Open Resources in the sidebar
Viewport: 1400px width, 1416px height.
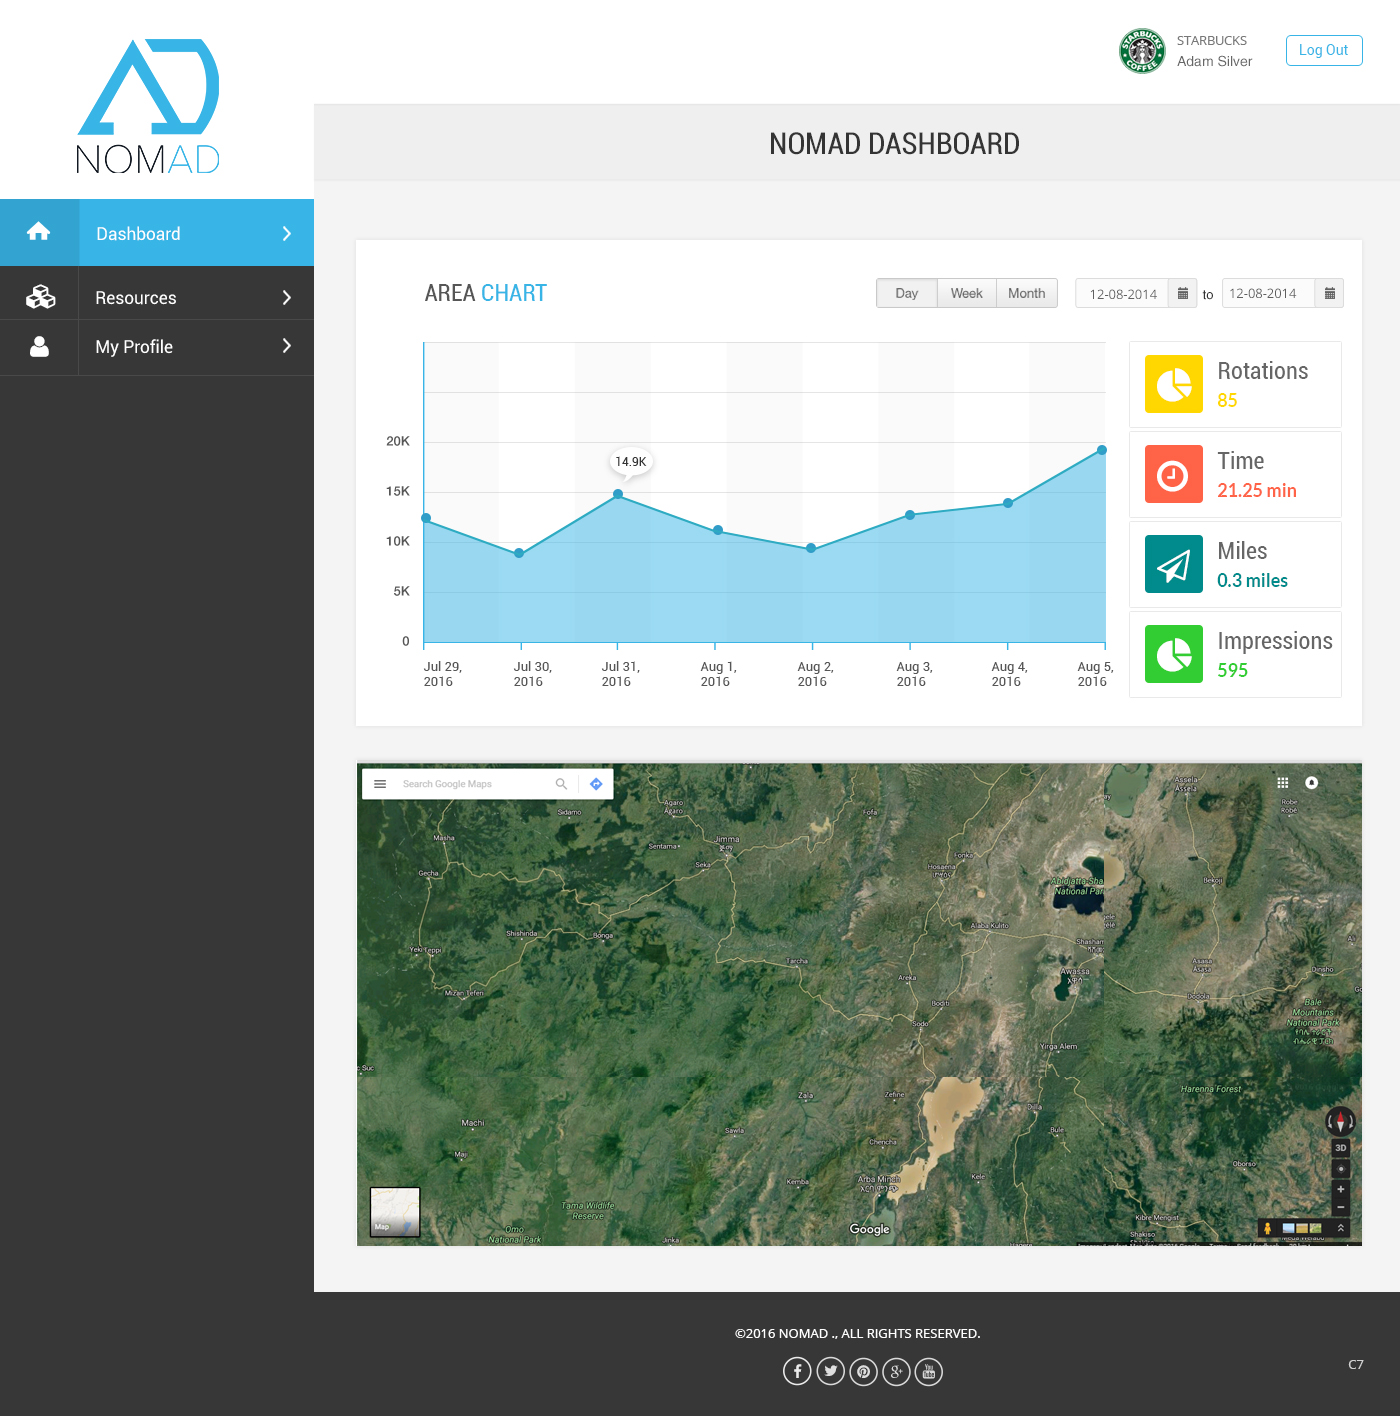click(136, 298)
